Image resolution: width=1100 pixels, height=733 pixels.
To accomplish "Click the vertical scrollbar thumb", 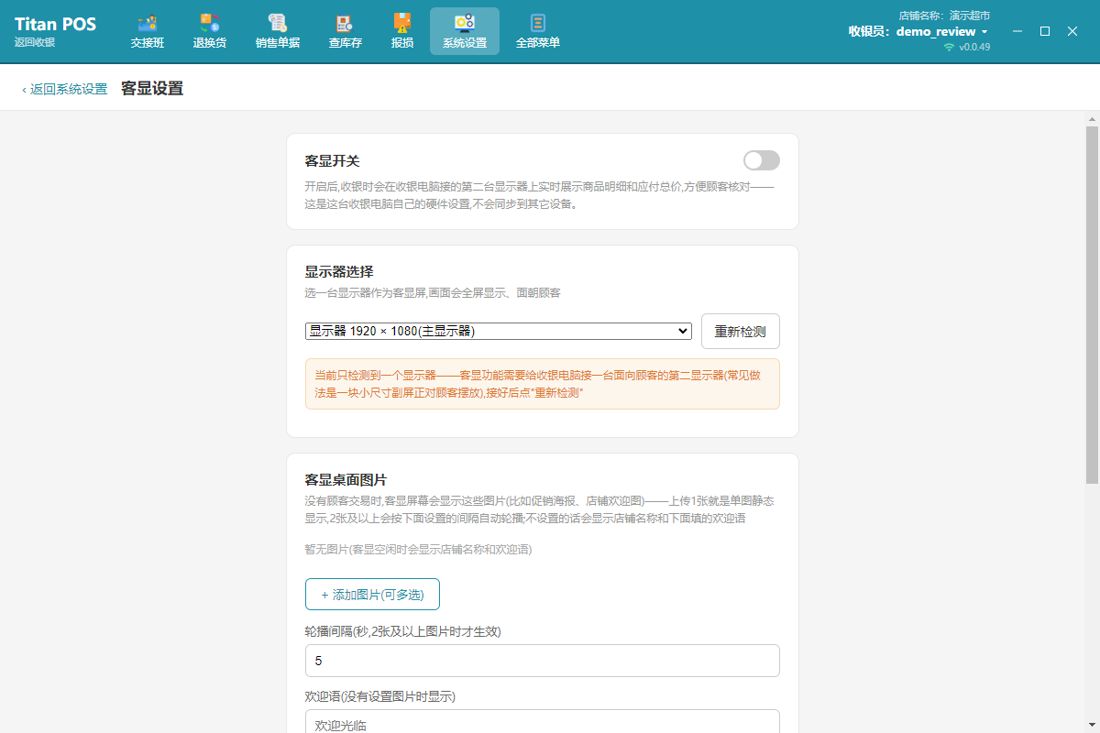I will pos(1092,305).
